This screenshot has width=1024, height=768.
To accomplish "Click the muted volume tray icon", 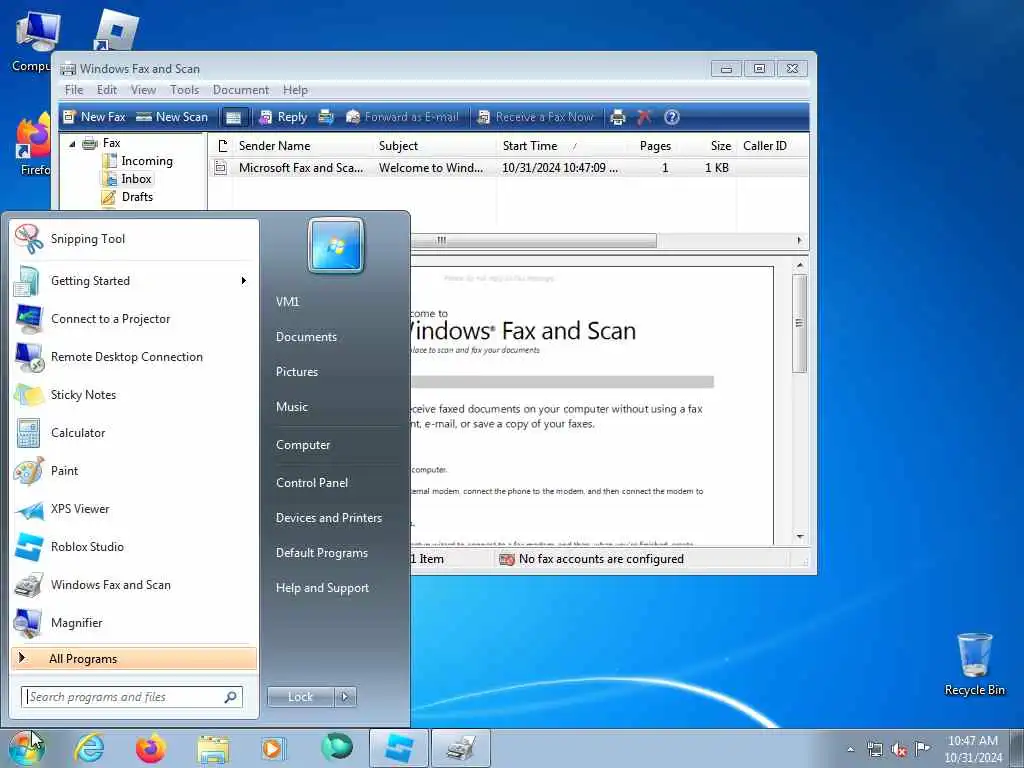I will (899, 749).
